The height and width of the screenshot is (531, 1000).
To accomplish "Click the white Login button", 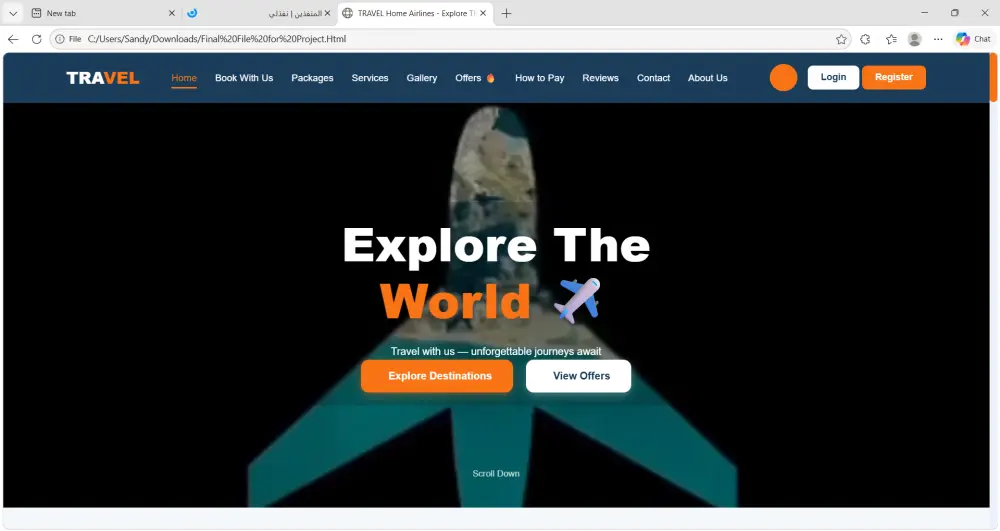I will coord(833,77).
